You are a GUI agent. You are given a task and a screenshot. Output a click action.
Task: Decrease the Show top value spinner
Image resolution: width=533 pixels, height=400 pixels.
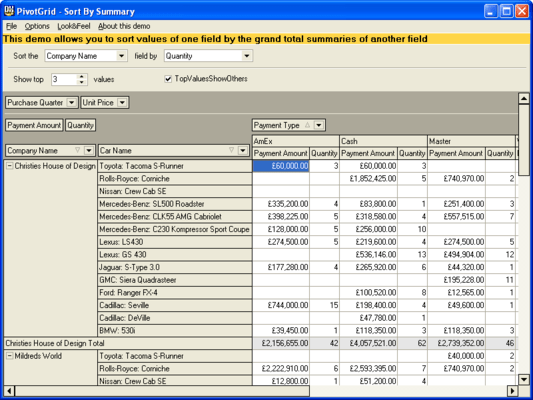(x=82, y=82)
